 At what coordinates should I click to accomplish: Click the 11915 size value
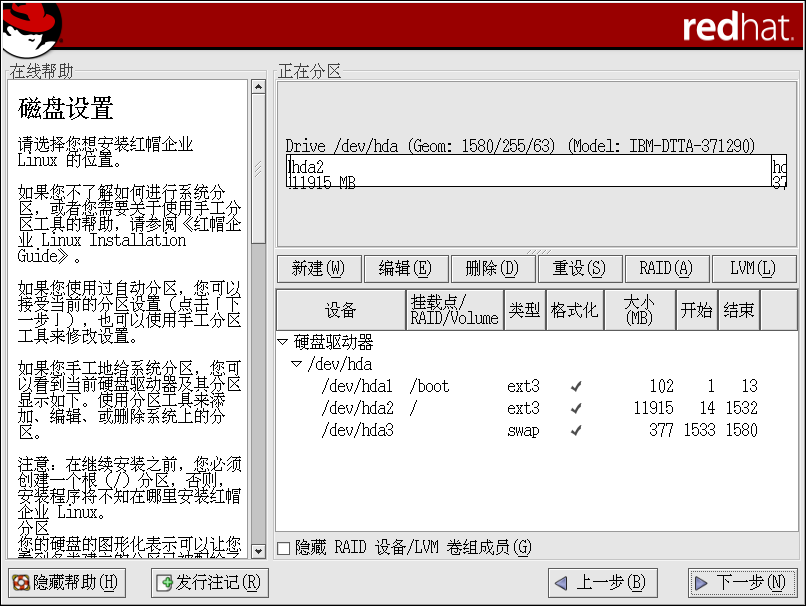[653, 408]
